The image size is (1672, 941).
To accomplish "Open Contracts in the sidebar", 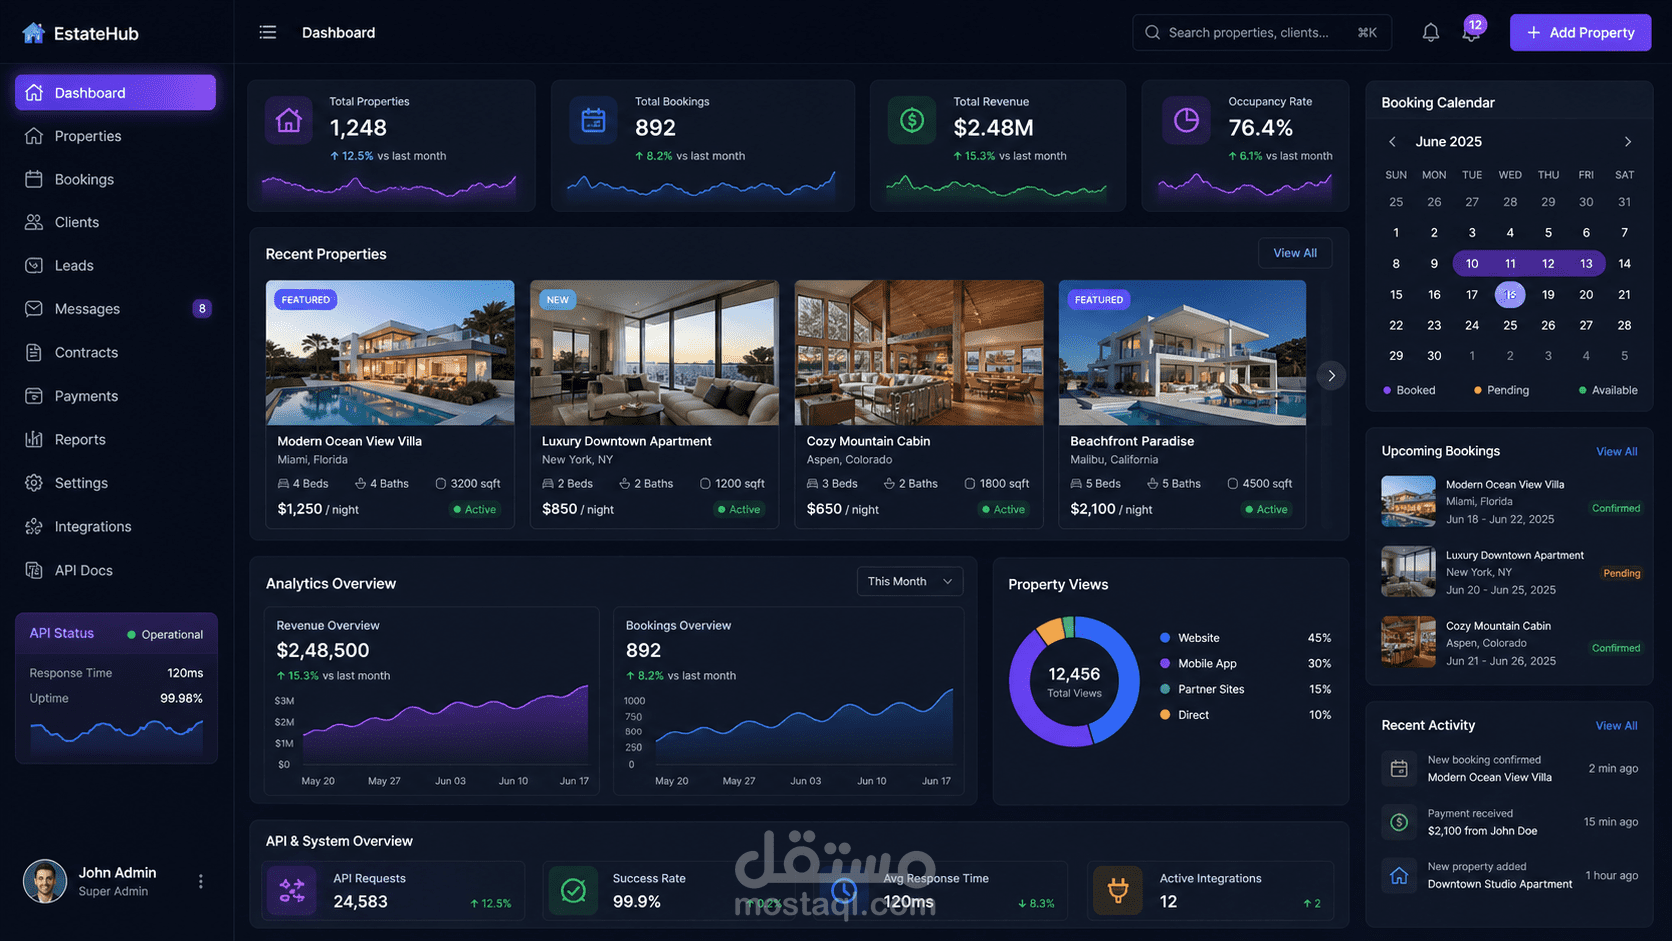I will pos(116,353).
